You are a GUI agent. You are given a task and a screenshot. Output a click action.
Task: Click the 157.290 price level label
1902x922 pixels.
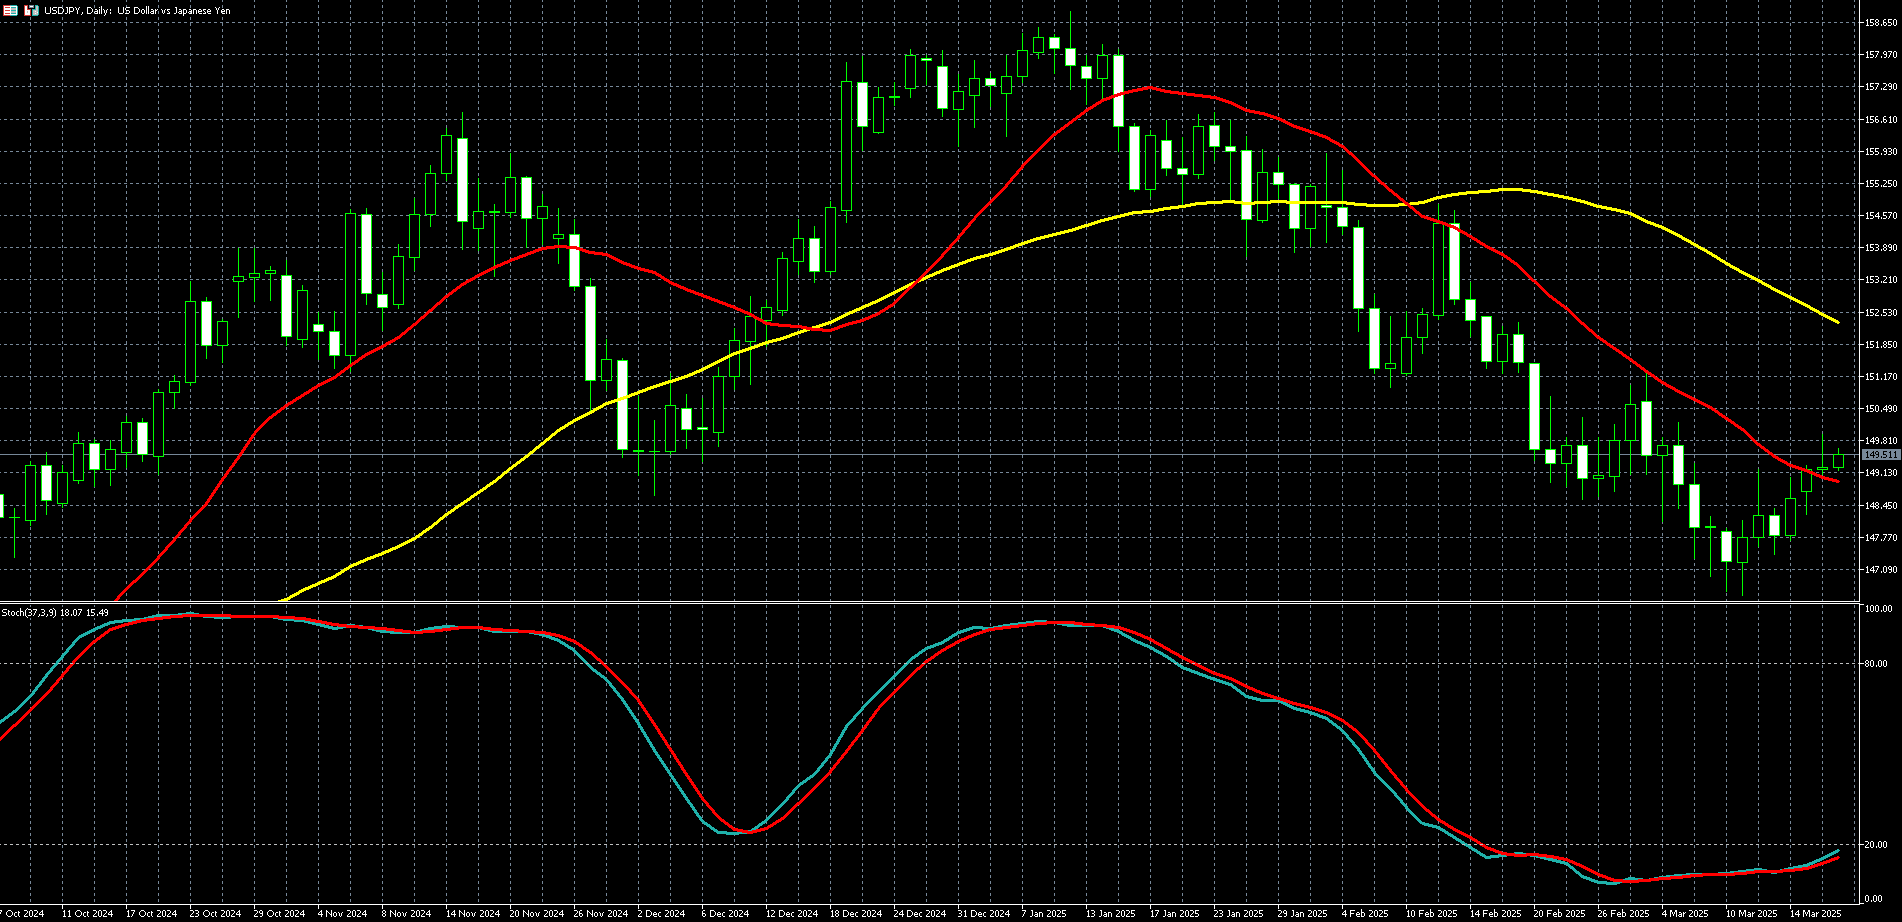1881,87
